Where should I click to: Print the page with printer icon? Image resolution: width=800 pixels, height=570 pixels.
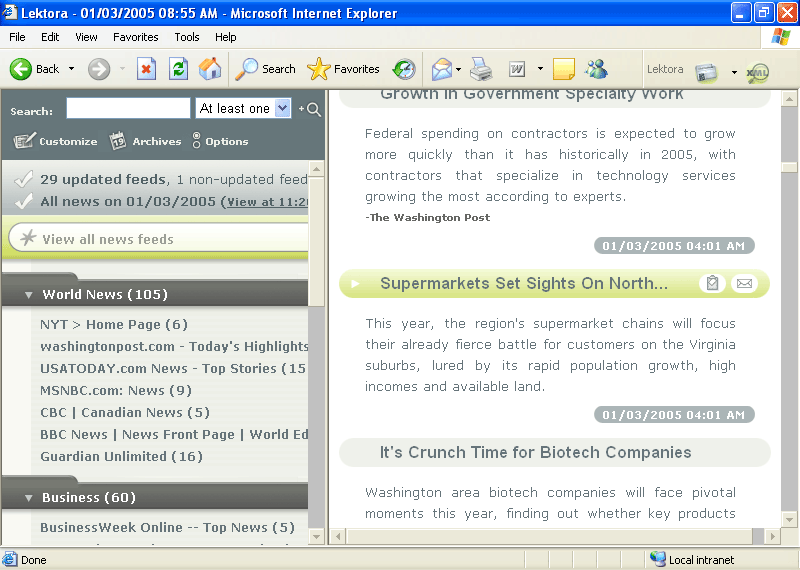tap(481, 69)
